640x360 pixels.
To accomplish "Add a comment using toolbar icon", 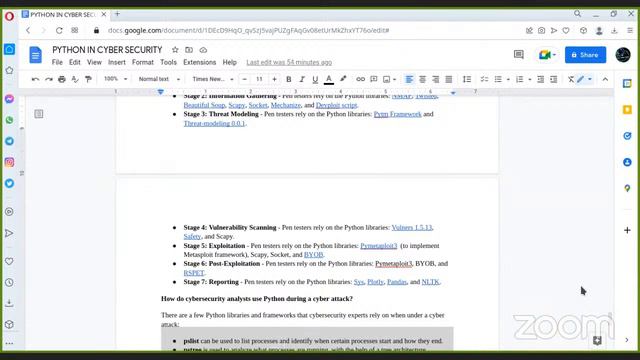I will click(x=373, y=79).
